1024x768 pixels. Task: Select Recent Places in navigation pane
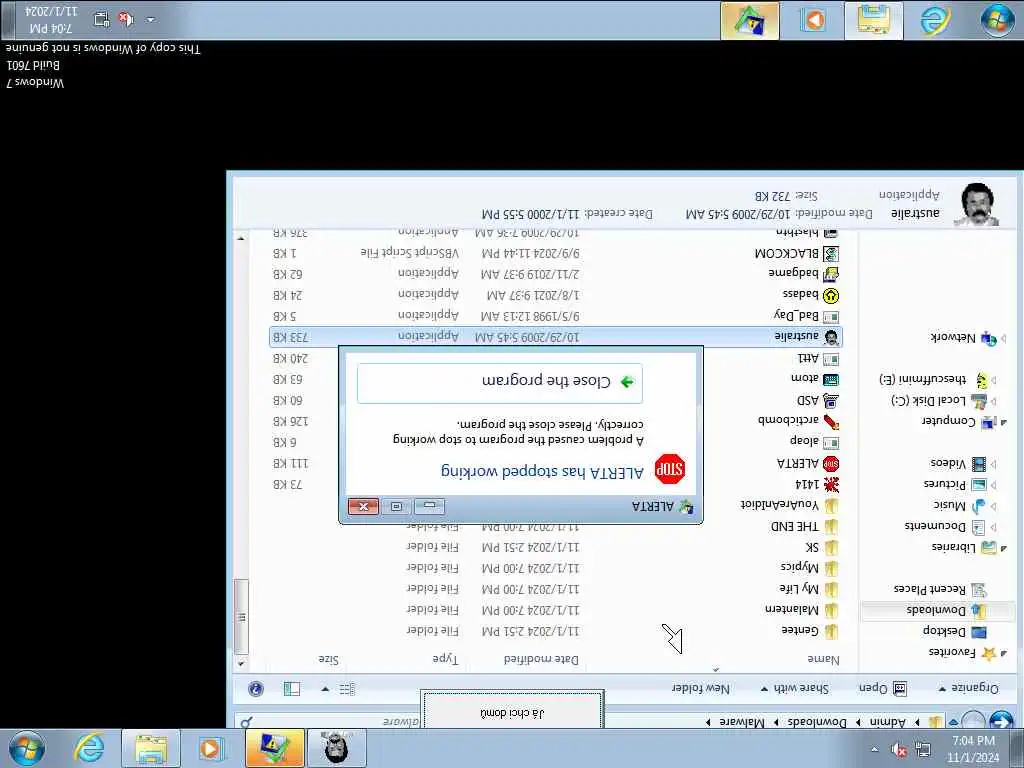(929, 590)
